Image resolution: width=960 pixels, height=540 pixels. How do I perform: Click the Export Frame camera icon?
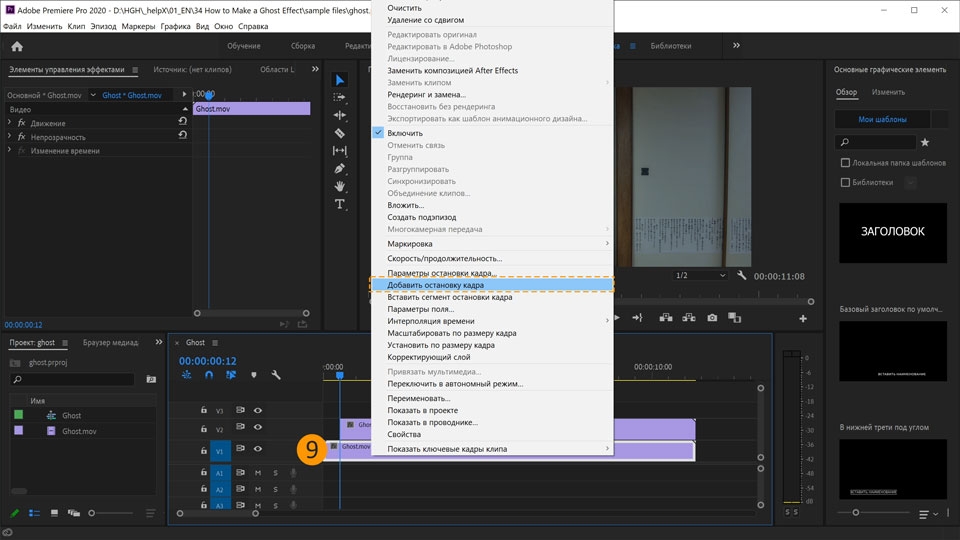pos(712,318)
